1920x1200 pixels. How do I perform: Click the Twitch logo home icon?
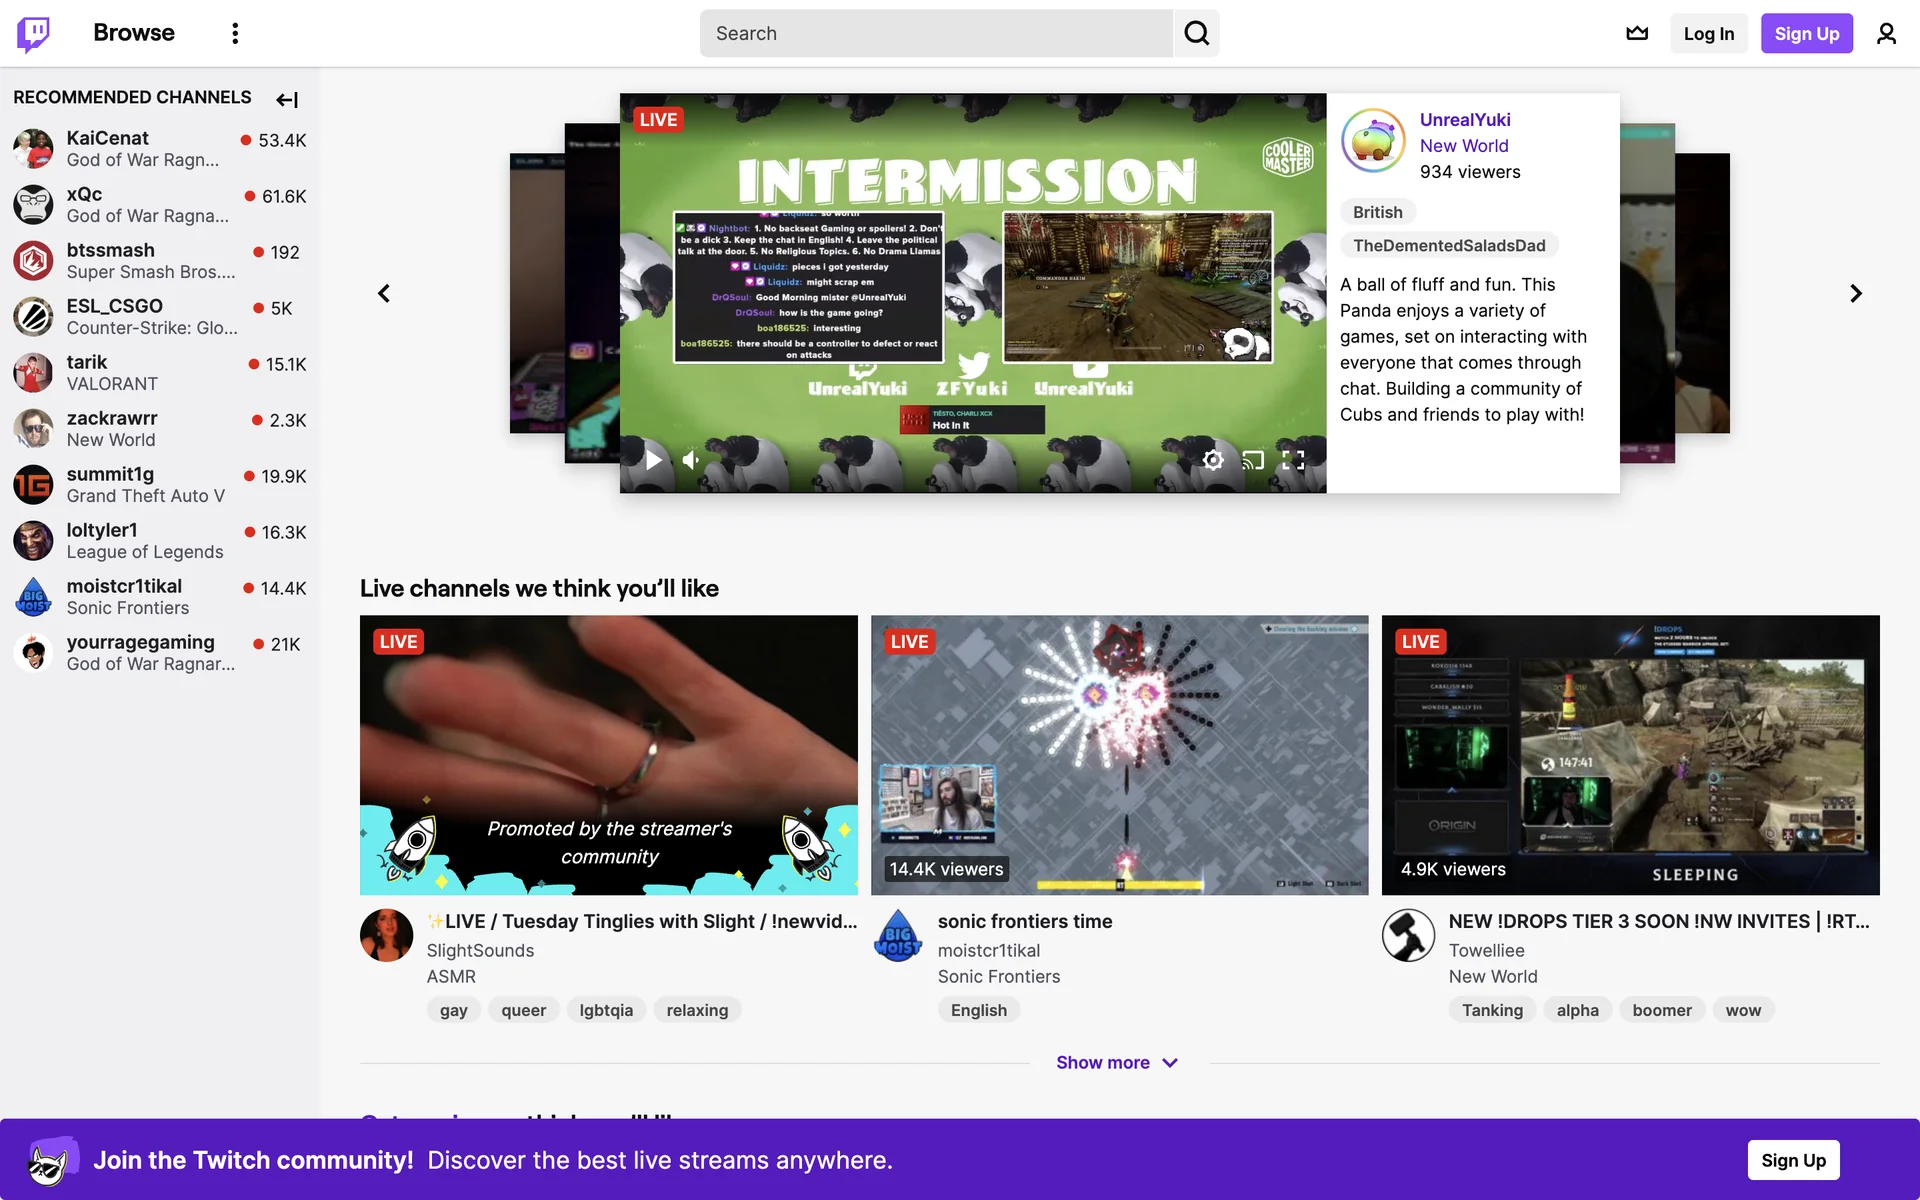pos(33,33)
